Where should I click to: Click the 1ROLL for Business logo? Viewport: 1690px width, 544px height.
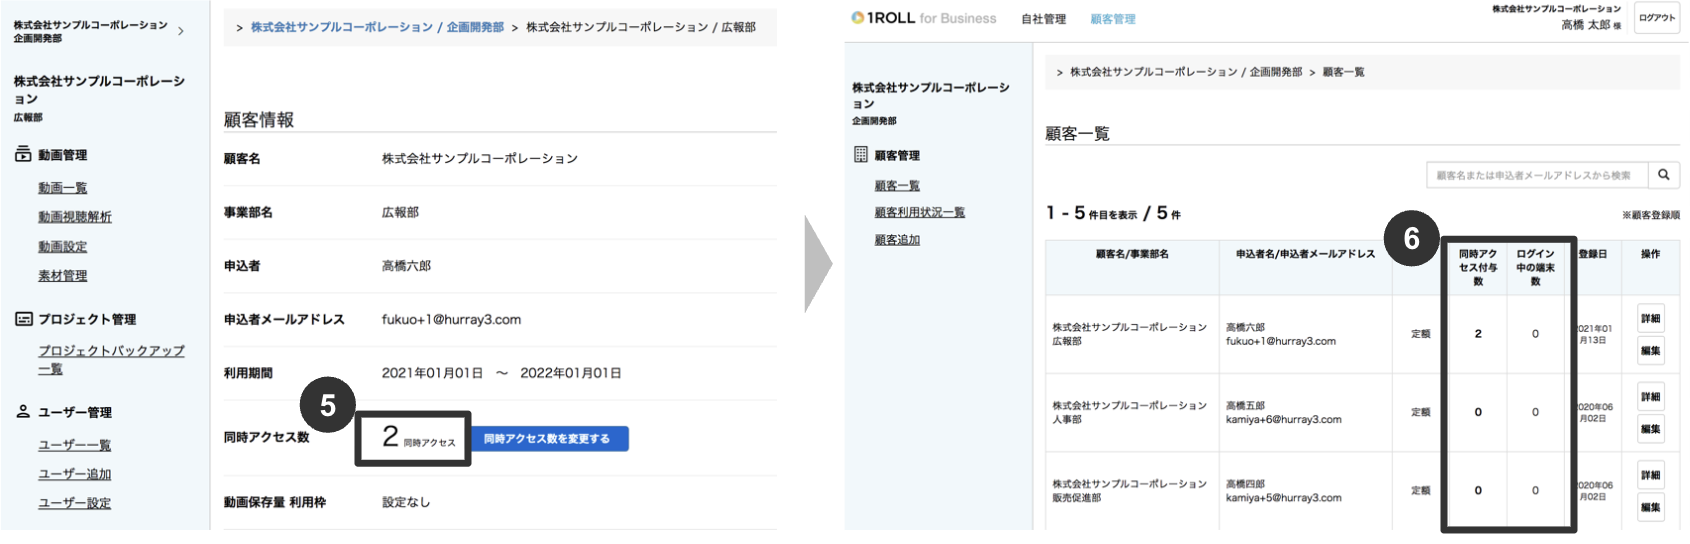click(923, 18)
